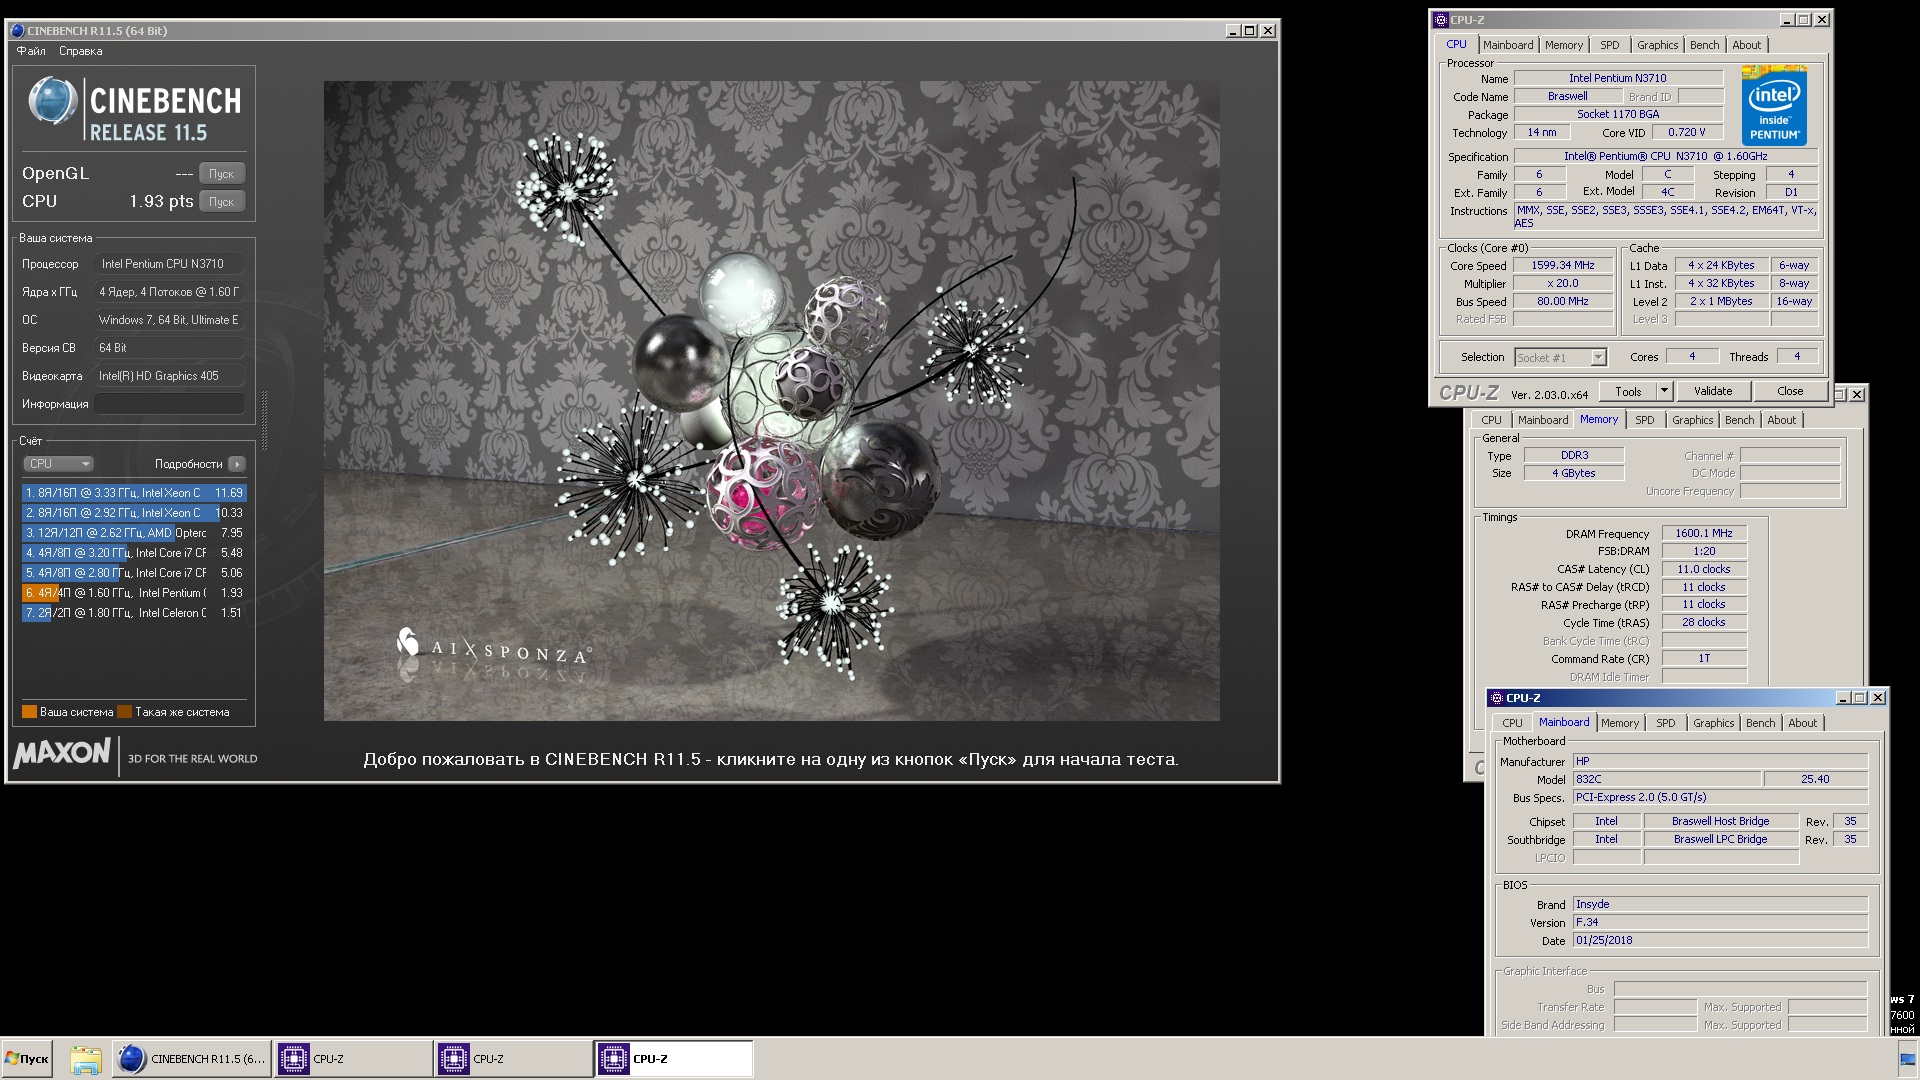Select ranking row 3 AMD Opteron 7.95
This screenshot has width=1920, height=1080.
click(134, 533)
